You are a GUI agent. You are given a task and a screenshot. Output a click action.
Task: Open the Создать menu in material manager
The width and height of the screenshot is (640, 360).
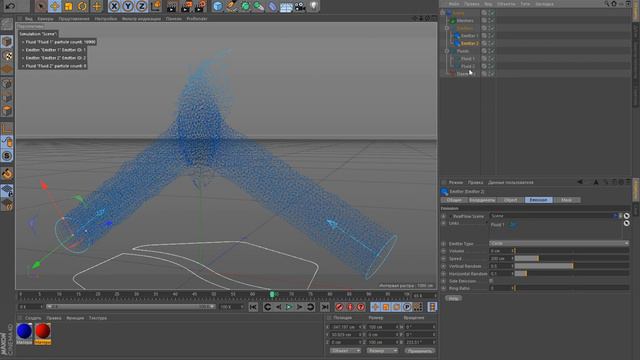coord(33,318)
